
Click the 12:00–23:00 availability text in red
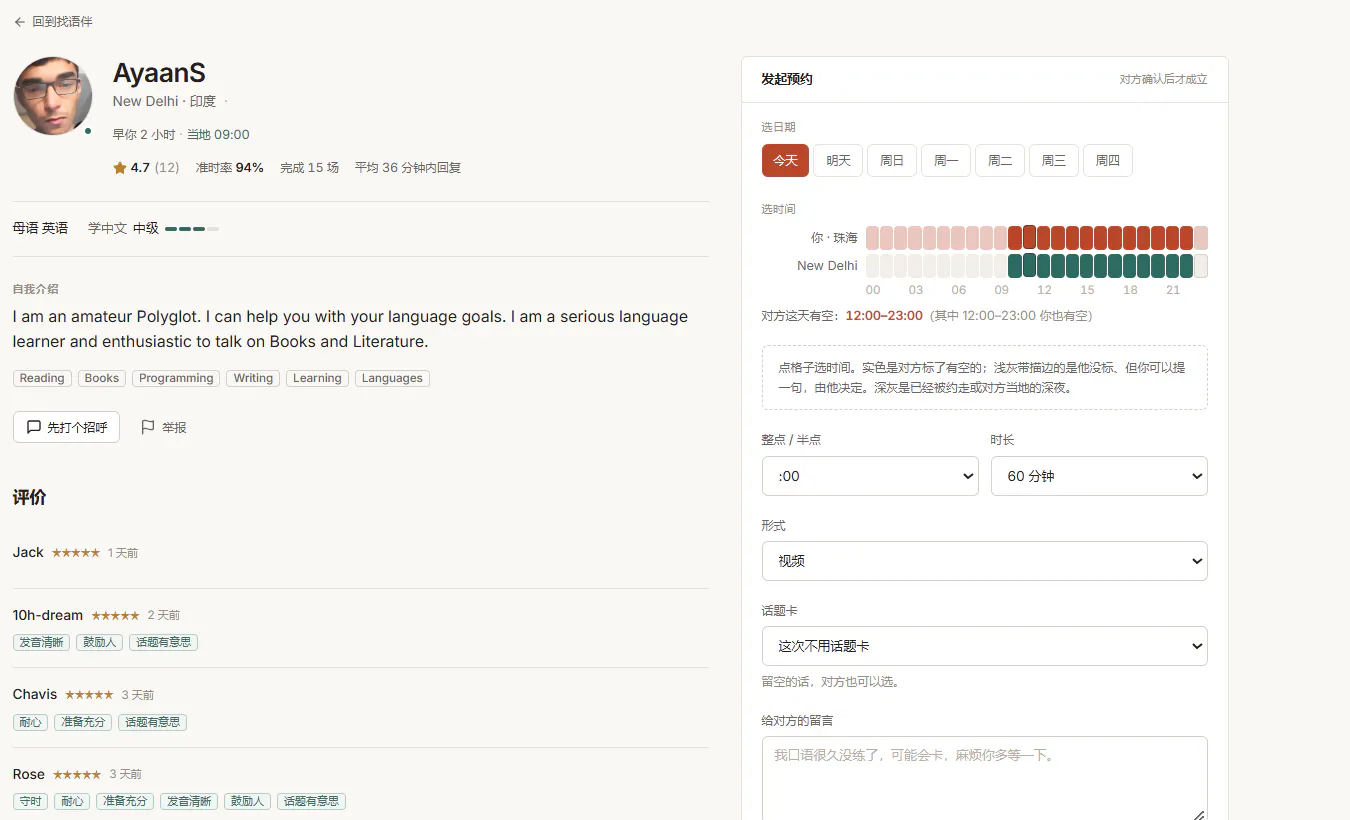pos(884,316)
